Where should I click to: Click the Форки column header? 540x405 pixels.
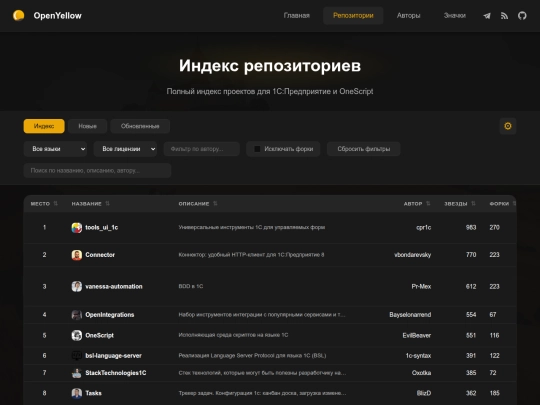[x=499, y=204]
